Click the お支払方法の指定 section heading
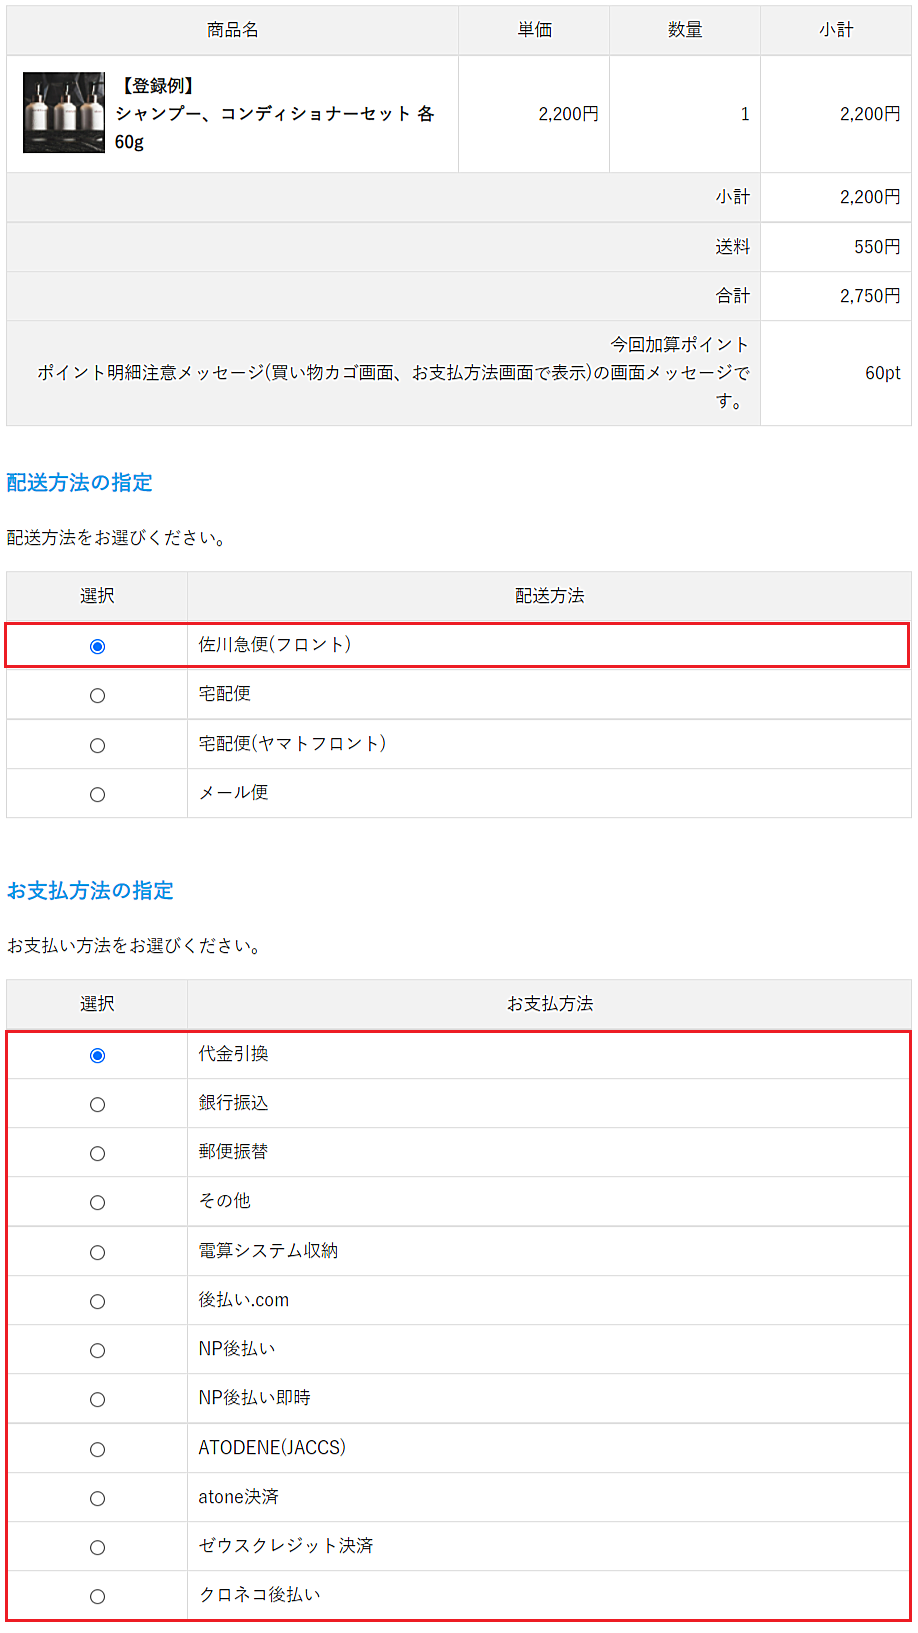This screenshot has width=918, height=1633. pos(90,891)
